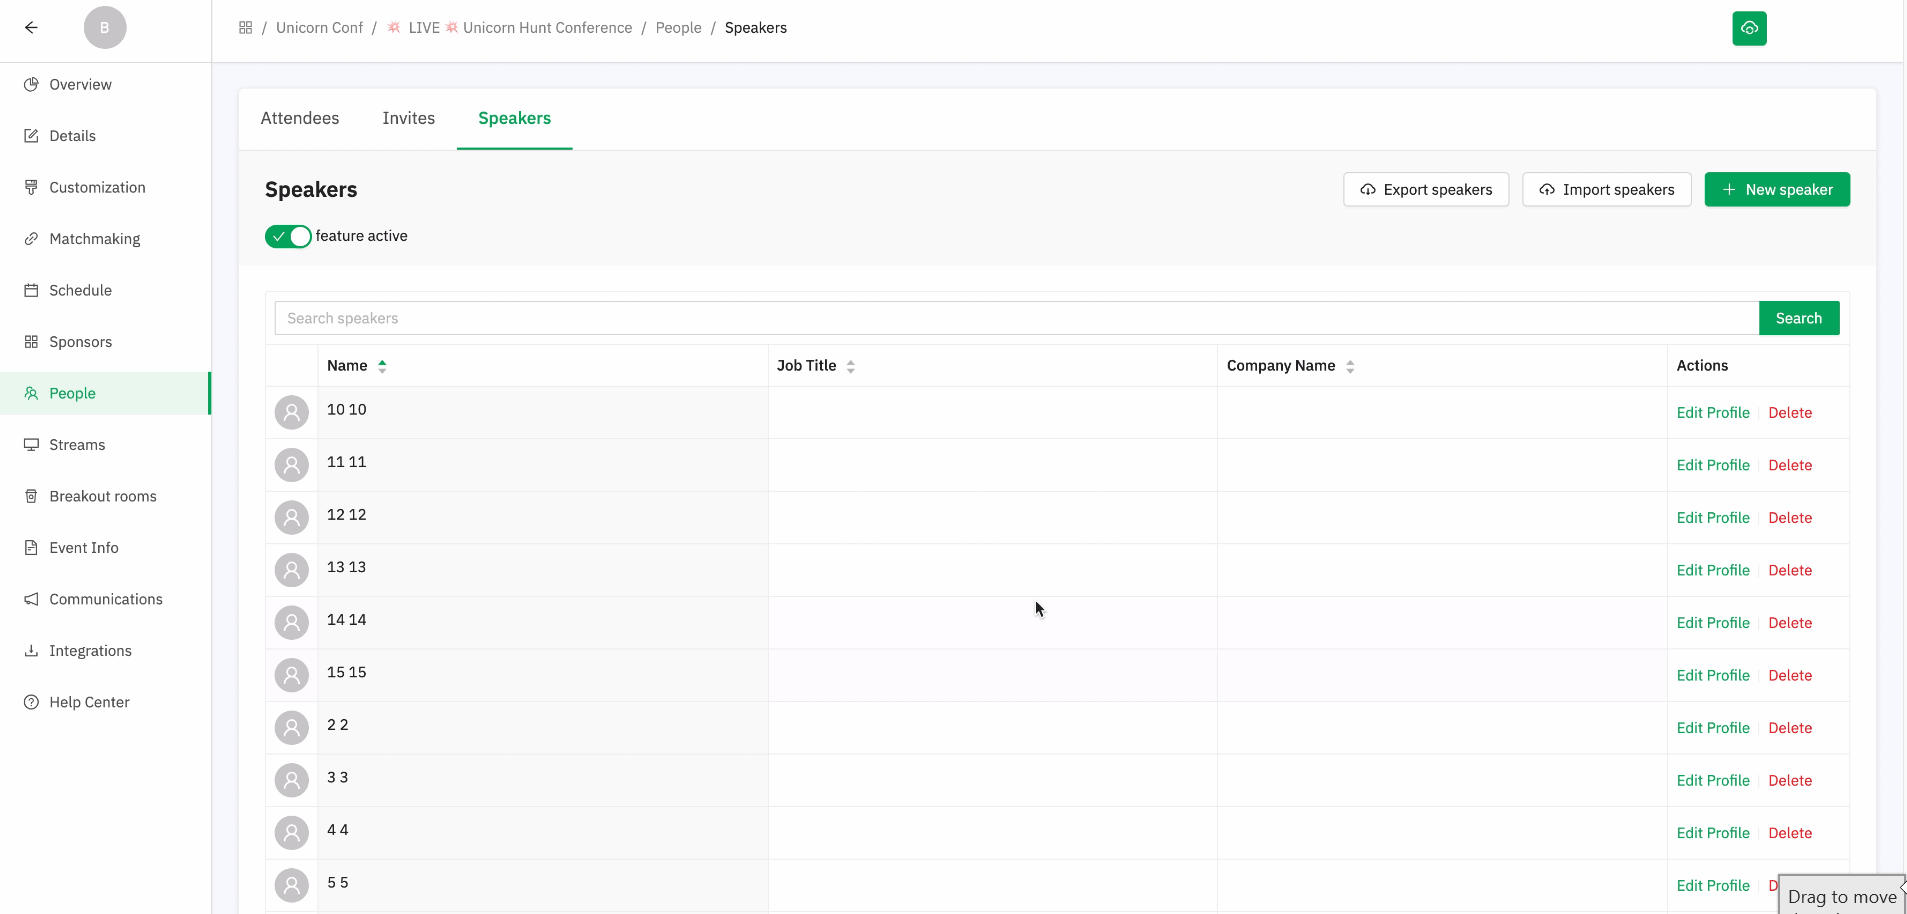Sort the Company Name column
The width and height of the screenshot is (1907, 914).
[1350, 366]
